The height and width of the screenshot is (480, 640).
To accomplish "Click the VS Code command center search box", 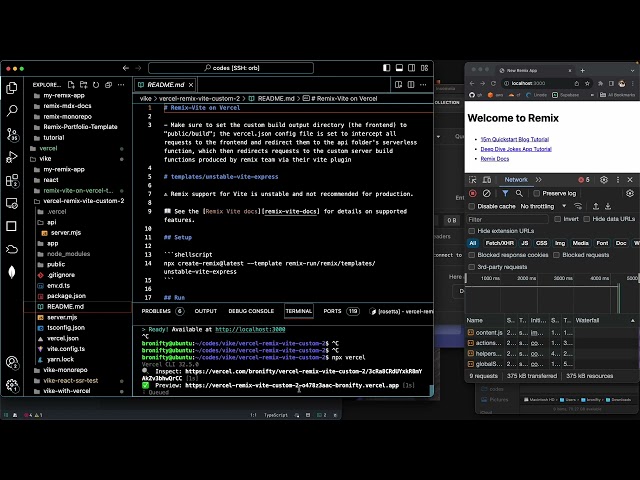I will [x=231, y=68].
